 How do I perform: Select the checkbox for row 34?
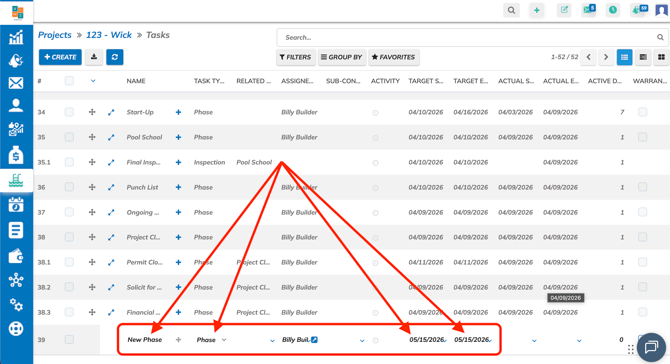tap(69, 112)
